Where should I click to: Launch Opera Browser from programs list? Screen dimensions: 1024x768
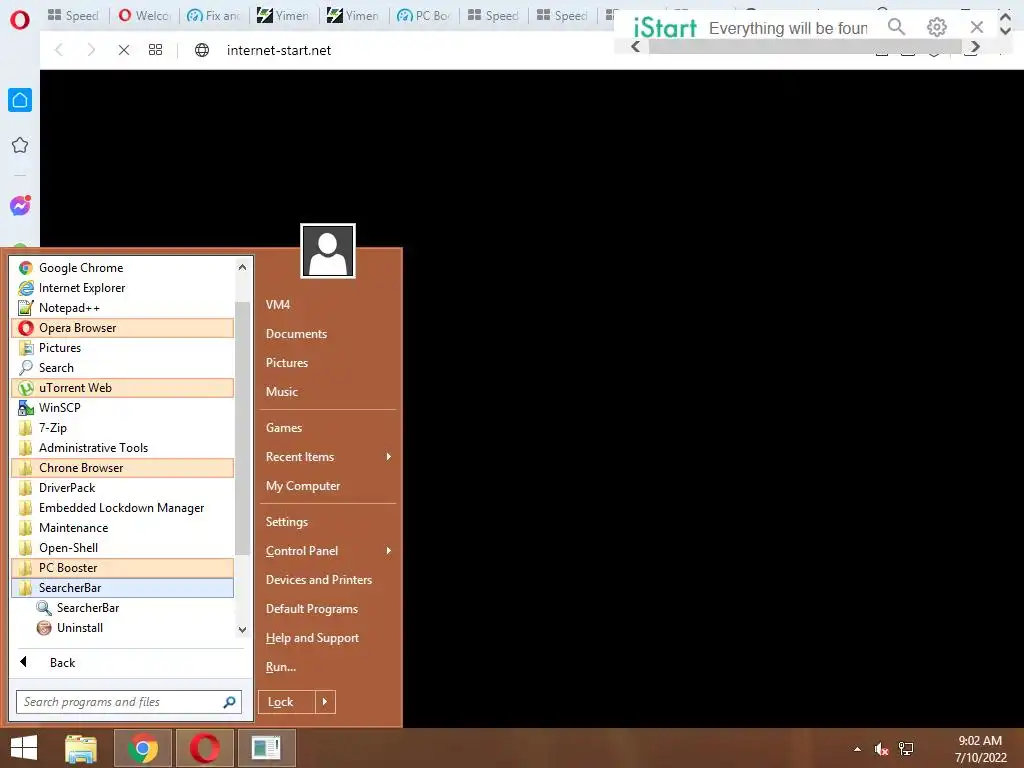pos(123,328)
